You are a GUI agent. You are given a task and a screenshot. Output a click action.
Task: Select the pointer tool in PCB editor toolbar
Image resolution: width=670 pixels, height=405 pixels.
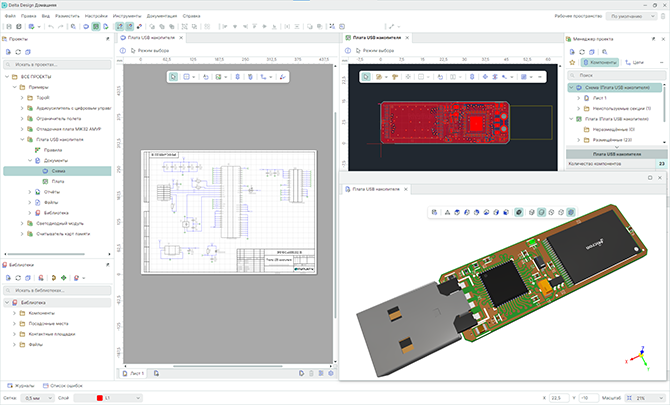pyautogui.click(x=366, y=76)
